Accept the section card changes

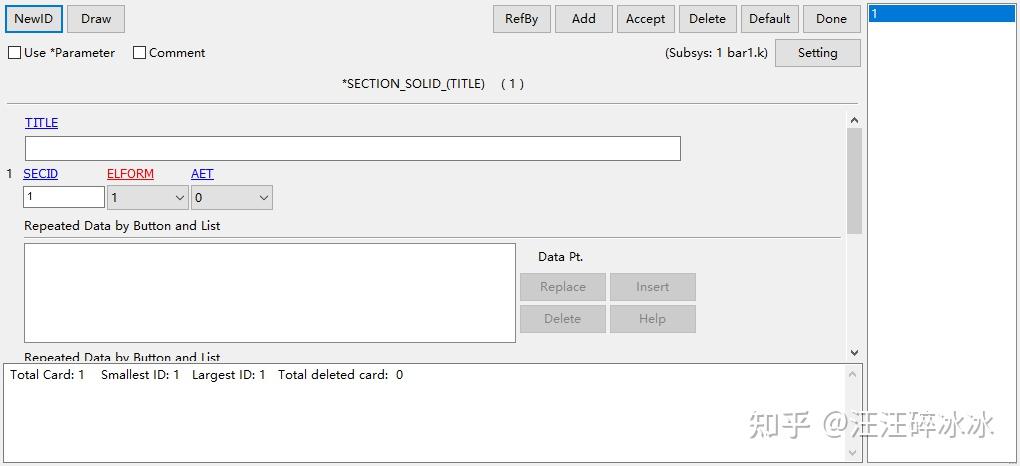coord(645,19)
